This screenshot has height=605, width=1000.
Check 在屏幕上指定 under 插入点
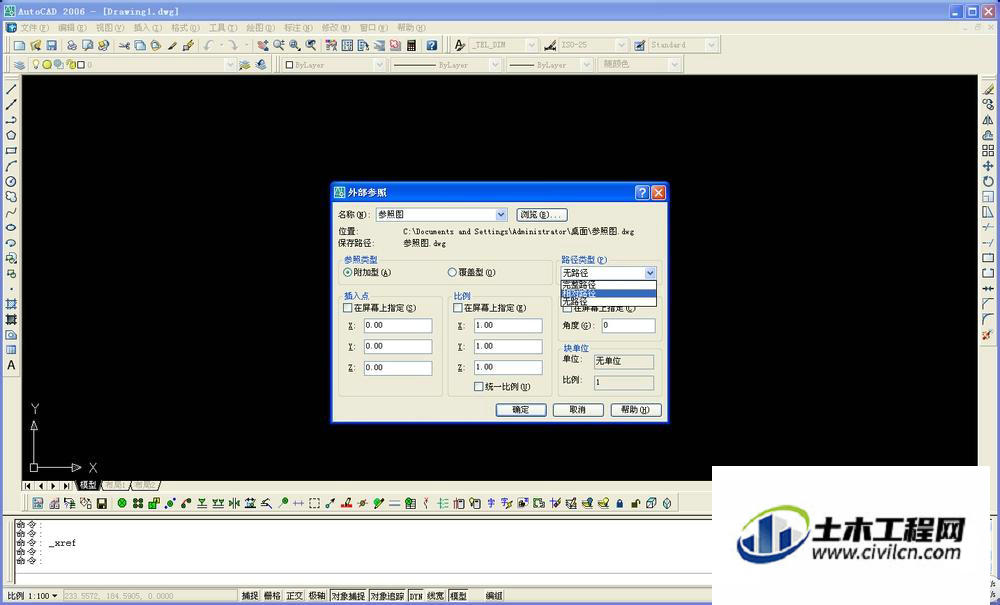[348, 308]
